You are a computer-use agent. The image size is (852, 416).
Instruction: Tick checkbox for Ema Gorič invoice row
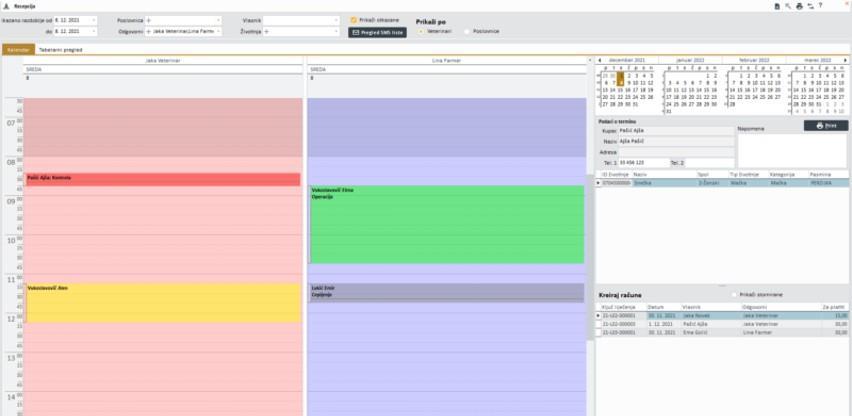pos(599,332)
